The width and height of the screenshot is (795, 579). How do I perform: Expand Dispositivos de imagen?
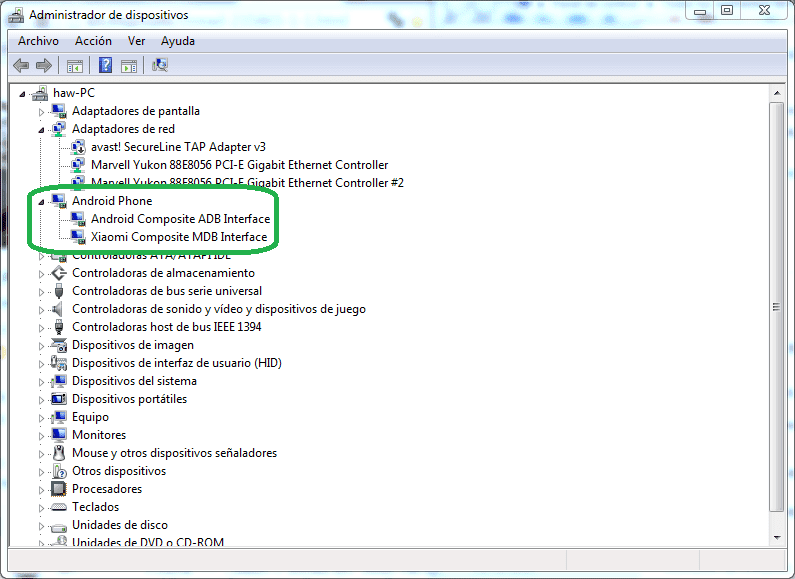tap(41, 346)
